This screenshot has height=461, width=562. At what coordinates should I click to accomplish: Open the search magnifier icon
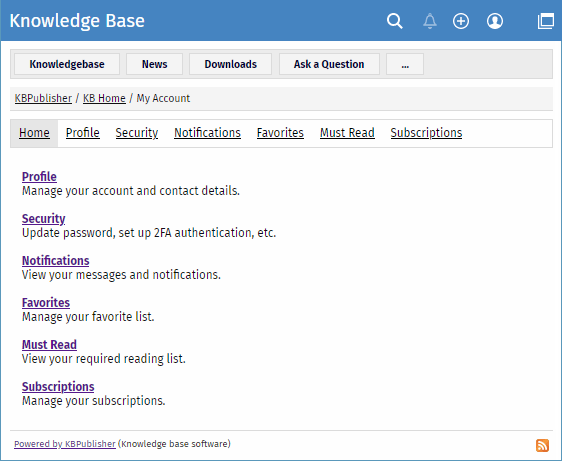pos(395,21)
